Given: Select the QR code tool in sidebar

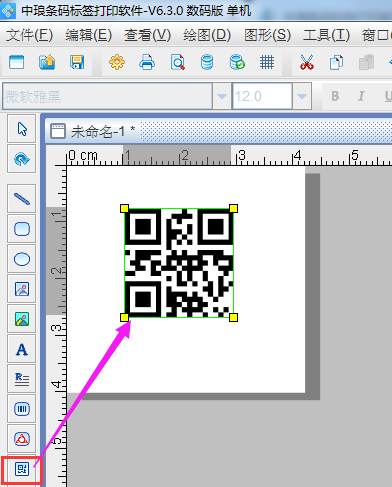Looking at the screenshot, I should click(x=22, y=469).
